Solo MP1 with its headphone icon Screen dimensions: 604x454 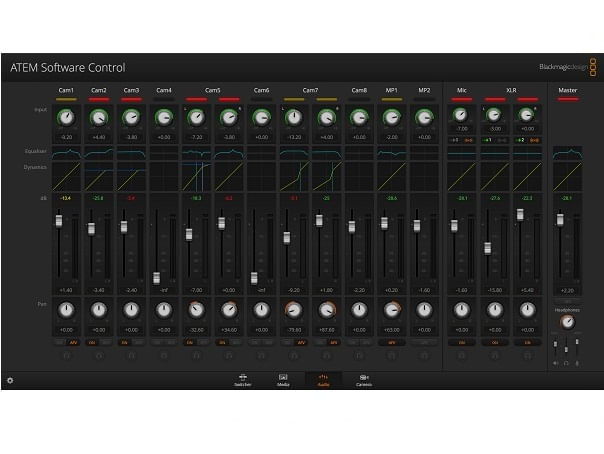(x=392, y=355)
